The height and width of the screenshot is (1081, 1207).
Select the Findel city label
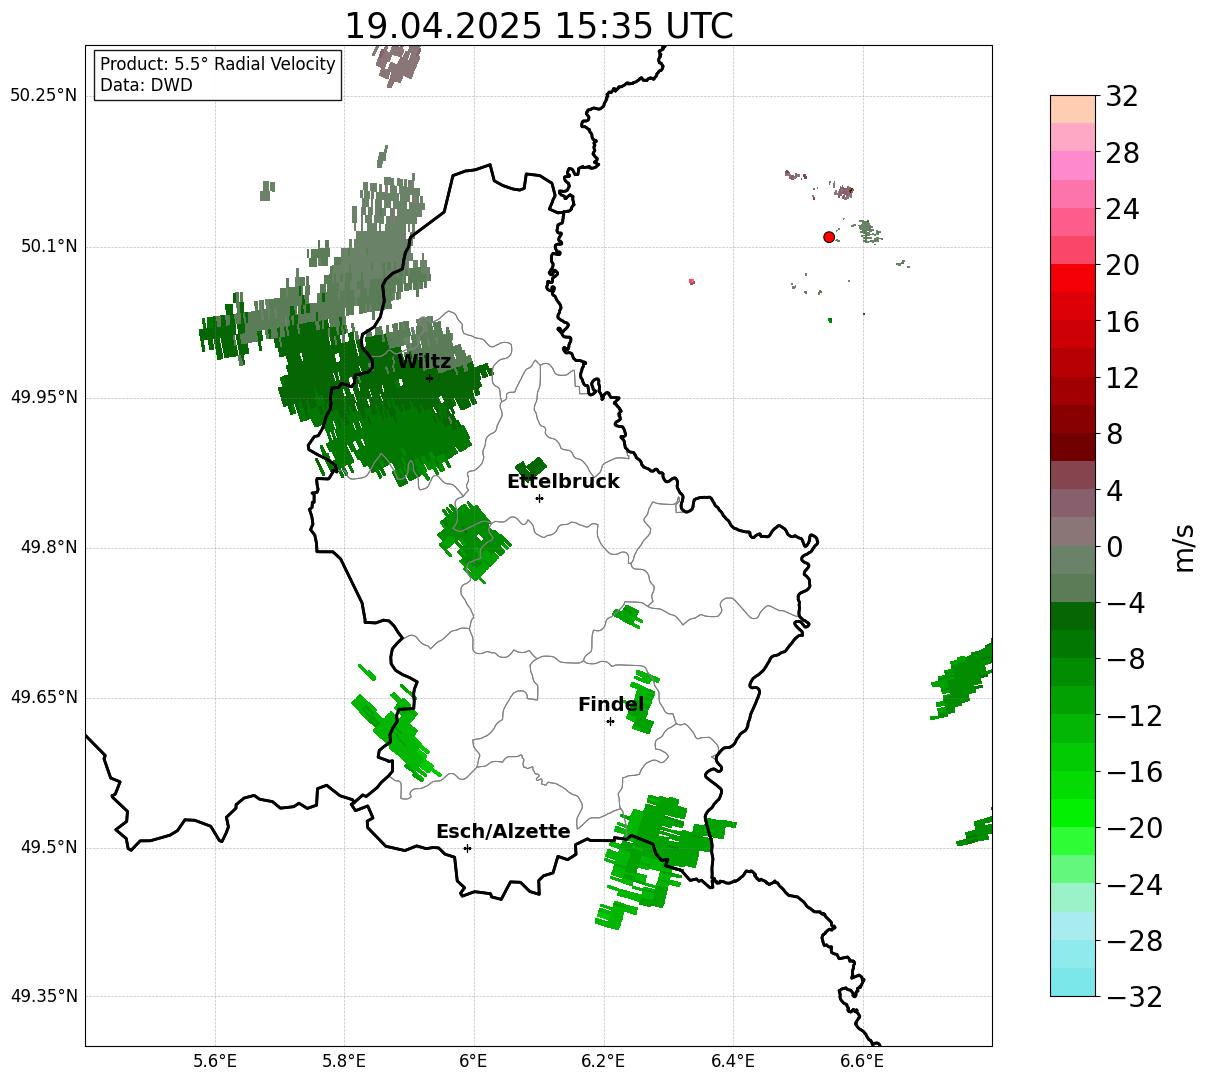coord(611,705)
